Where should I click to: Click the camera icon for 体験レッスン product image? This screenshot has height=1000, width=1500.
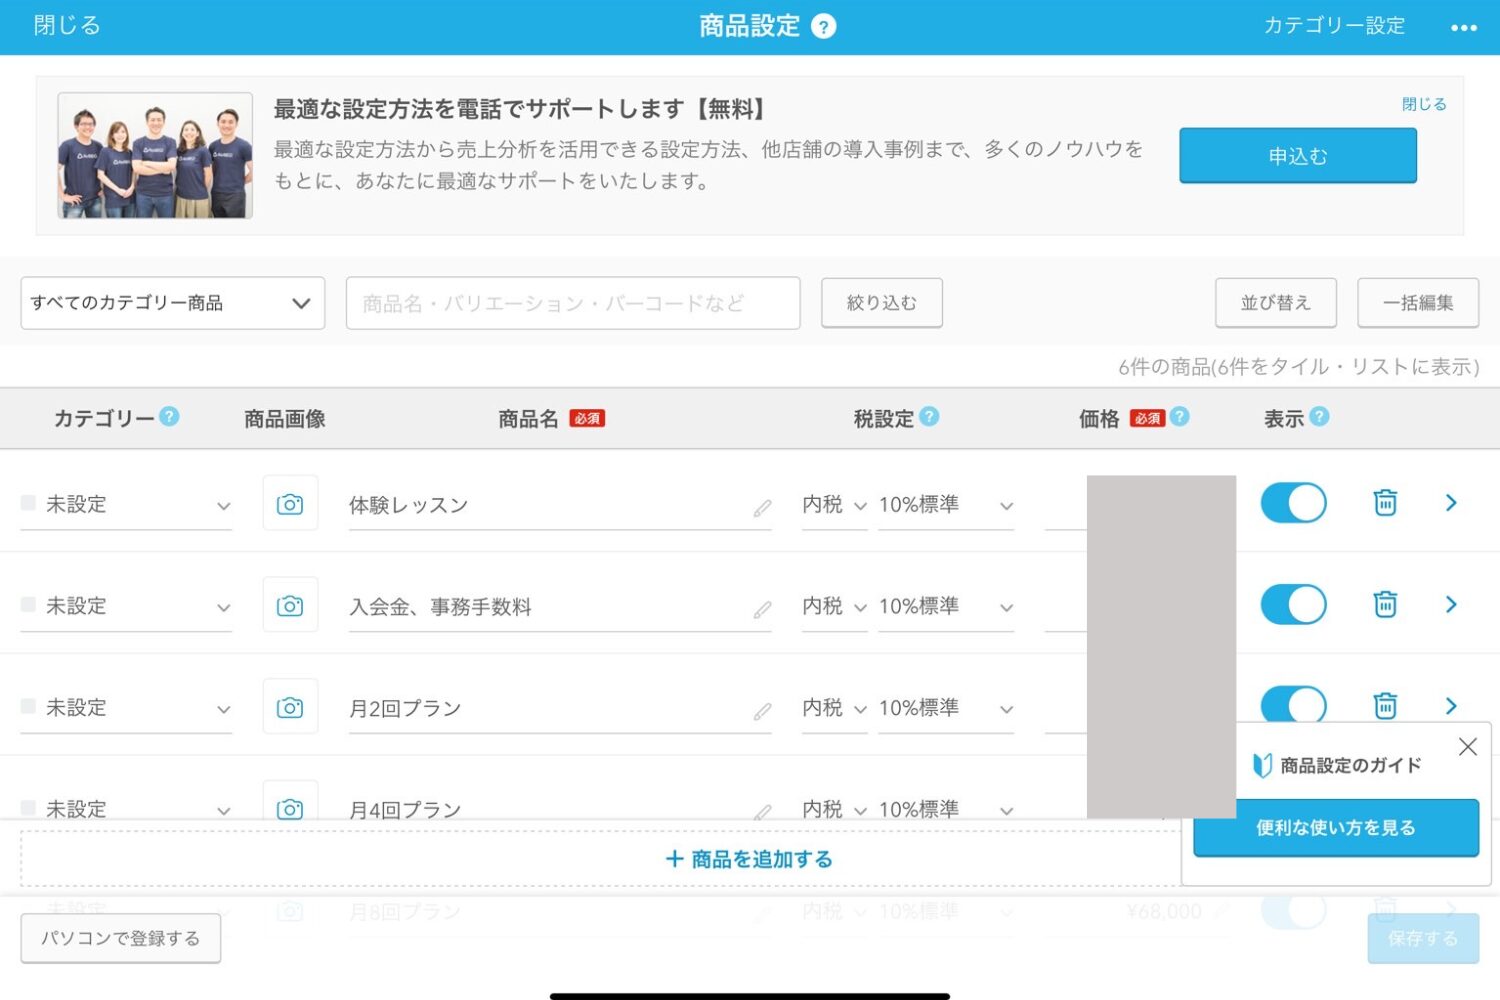[290, 503]
